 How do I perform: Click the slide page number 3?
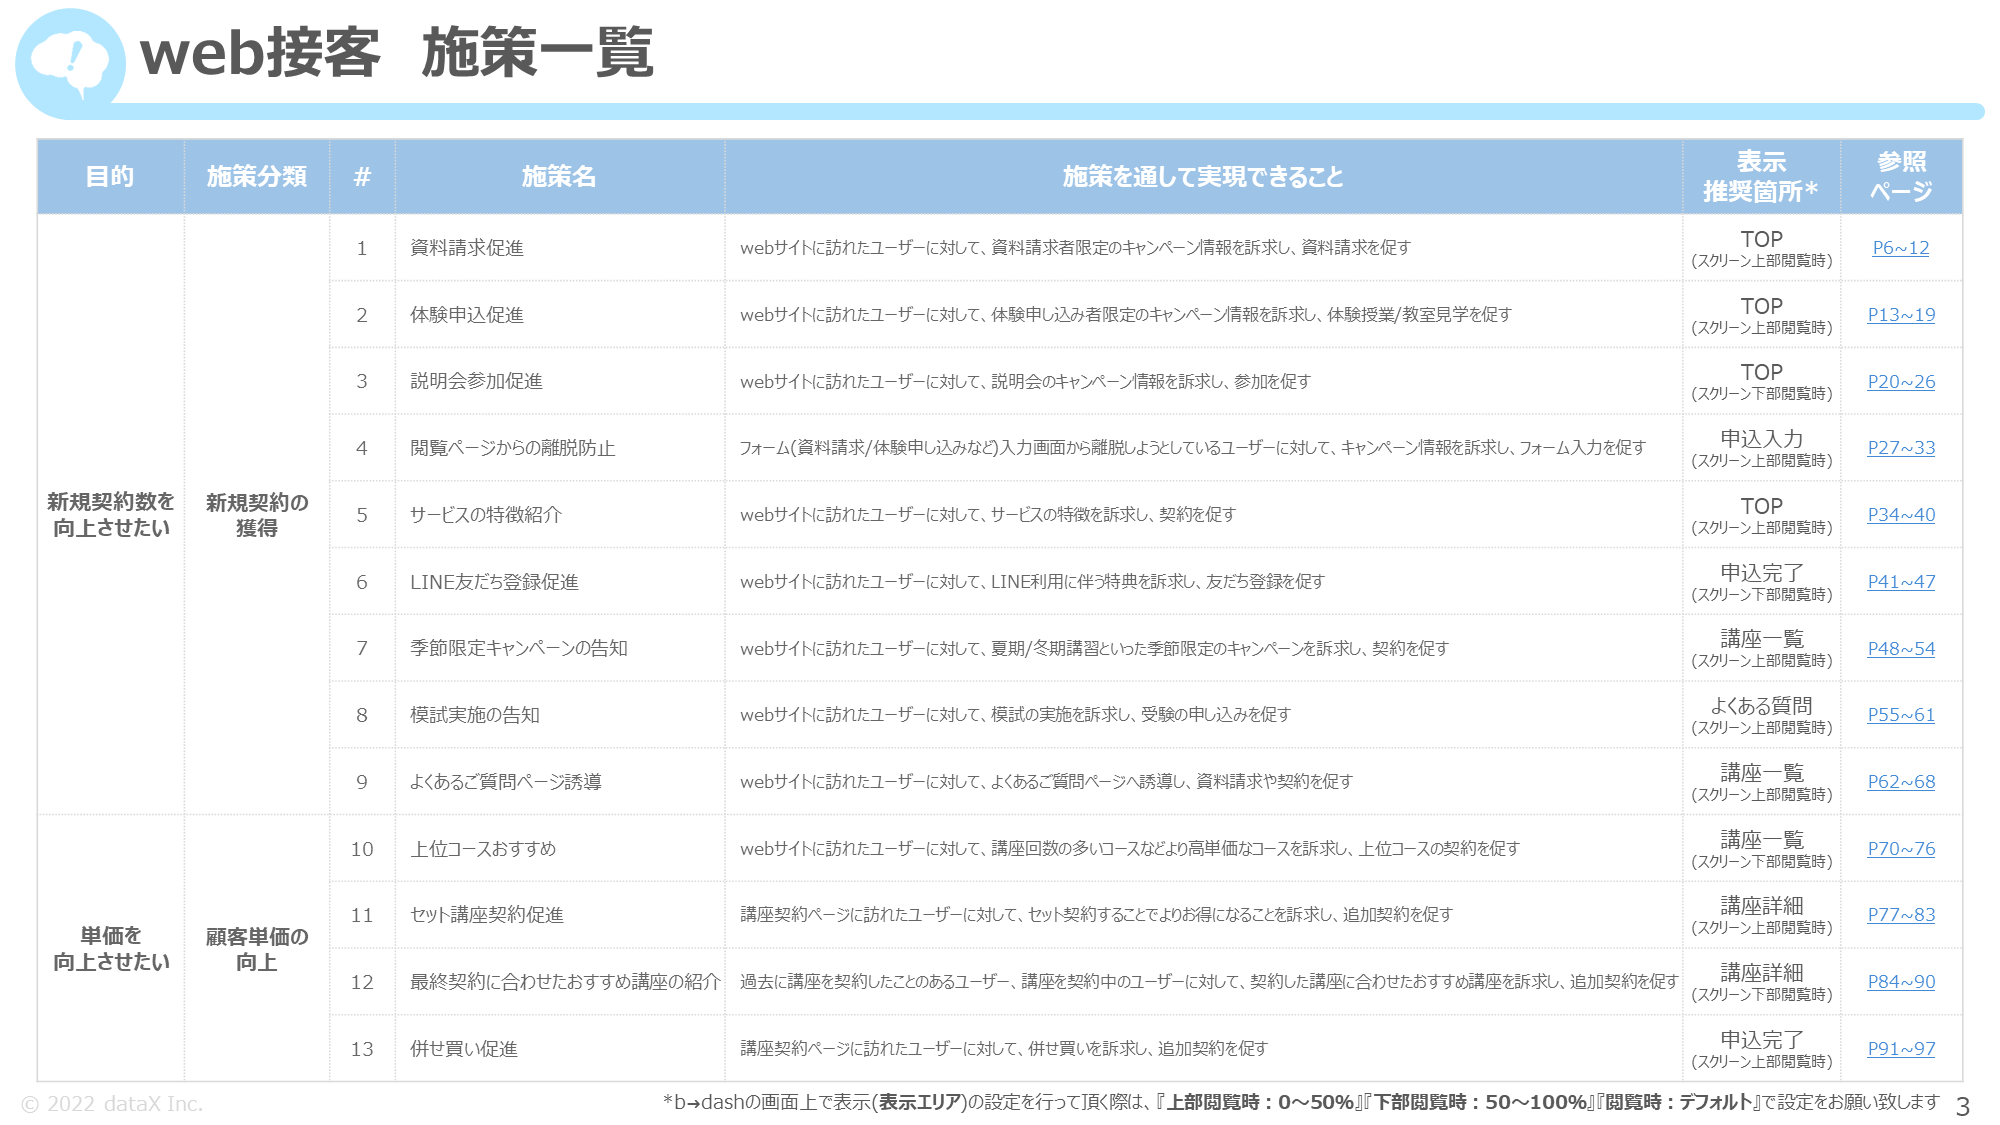pyautogui.click(x=1962, y=1106)
